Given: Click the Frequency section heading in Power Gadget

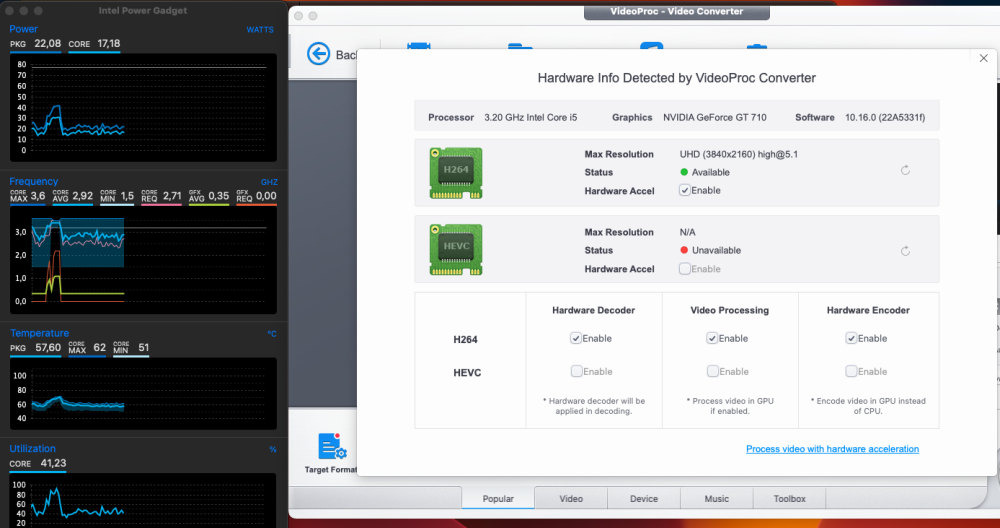Looking at the screenshot, I should (34, 182).
